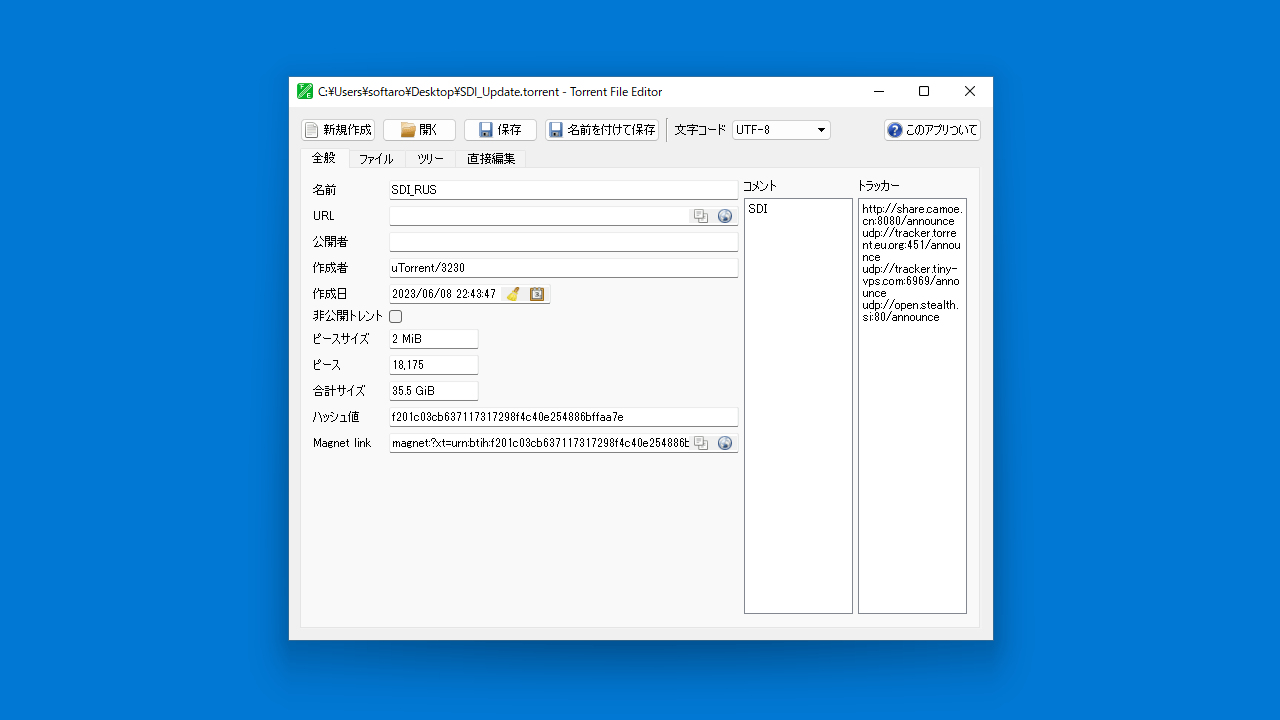Open the このアプリついて (About) button
This screenshot has height=720, width=1280.
(x=932, y=130)
